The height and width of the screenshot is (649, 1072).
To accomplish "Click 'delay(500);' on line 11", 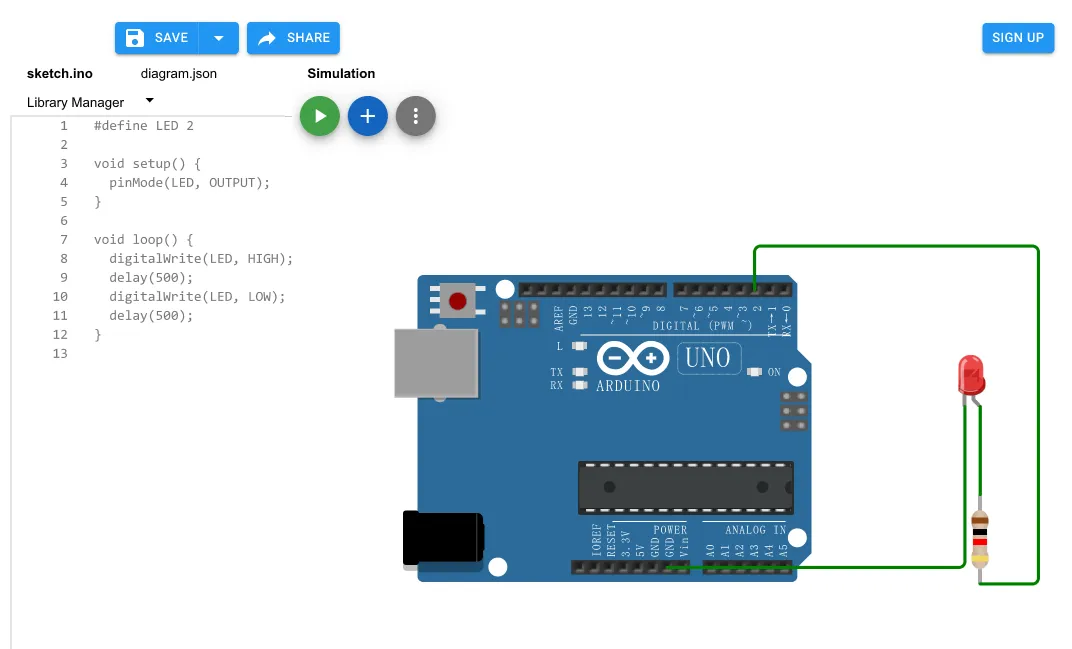I will click(151, 316).
